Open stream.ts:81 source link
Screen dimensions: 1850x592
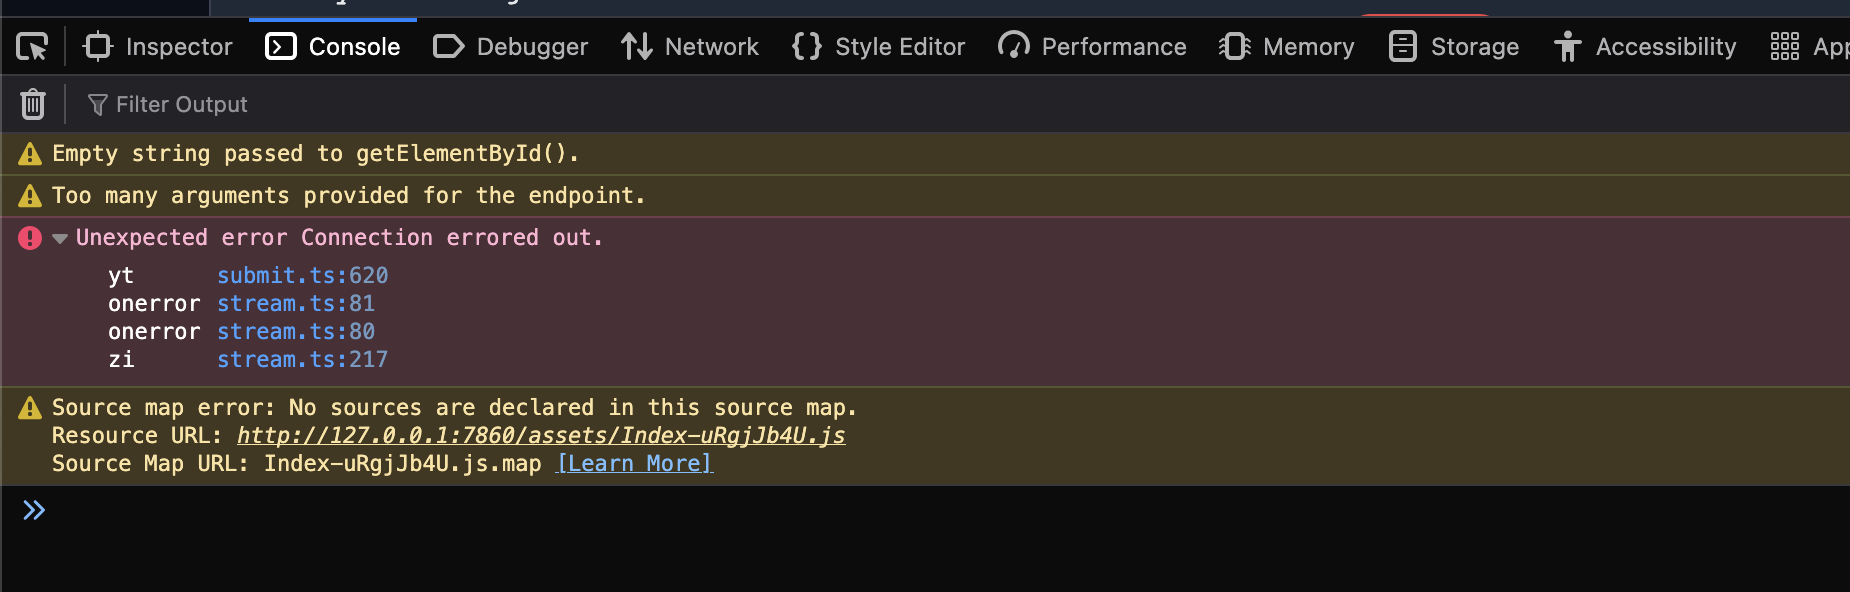295,304
